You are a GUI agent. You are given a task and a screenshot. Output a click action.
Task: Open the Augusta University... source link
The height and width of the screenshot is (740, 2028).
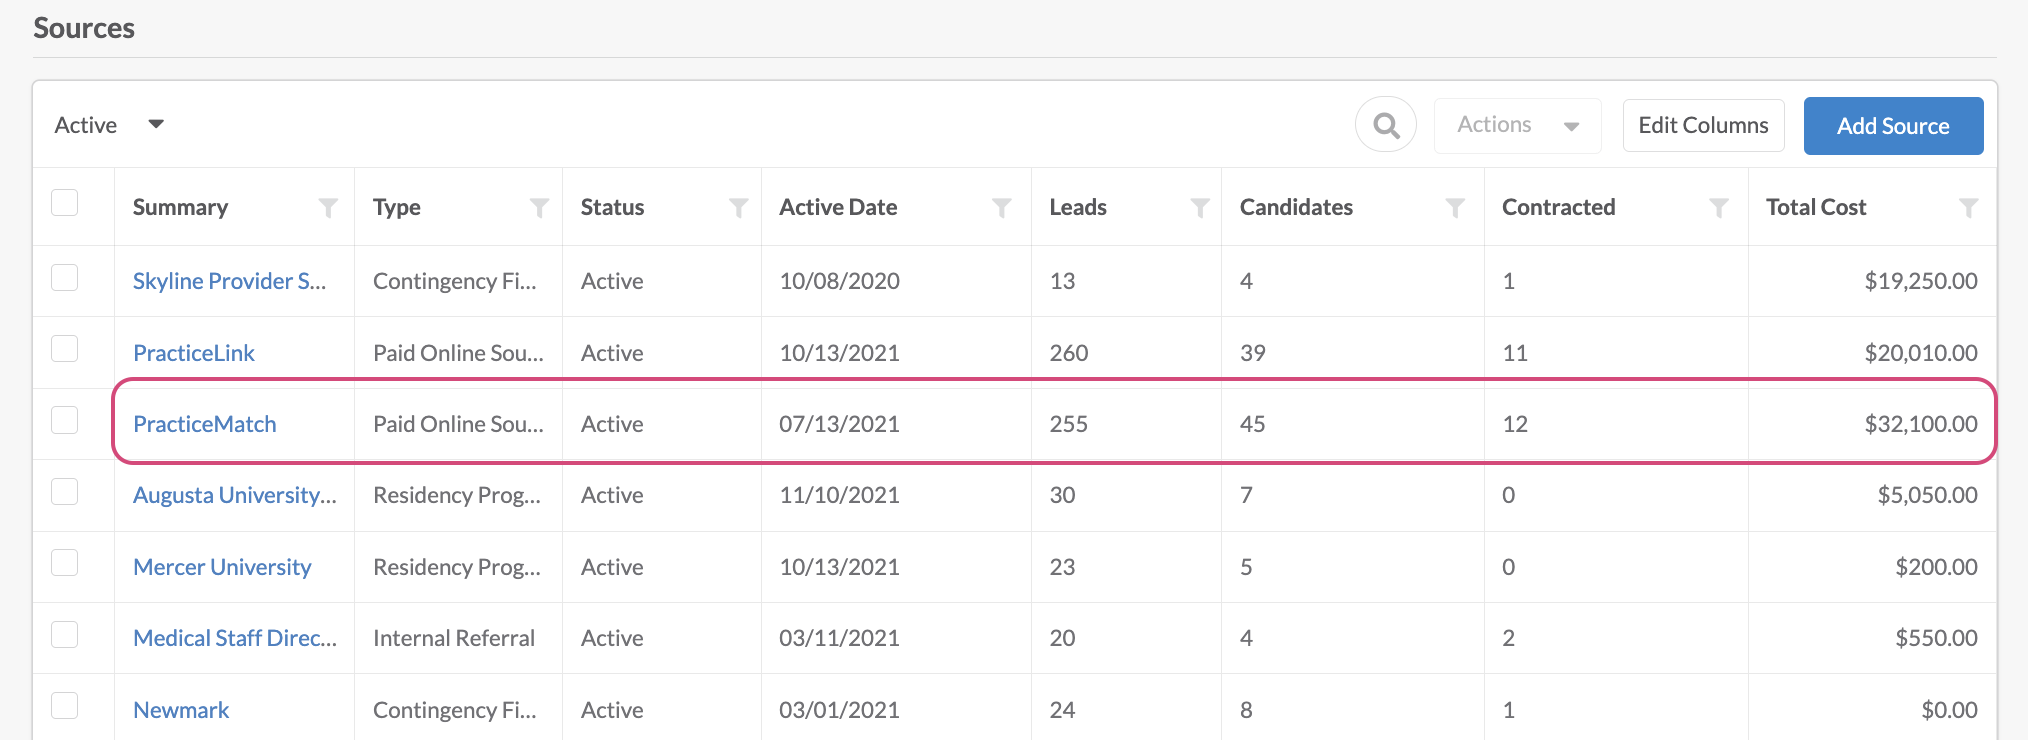coord(235,495)
